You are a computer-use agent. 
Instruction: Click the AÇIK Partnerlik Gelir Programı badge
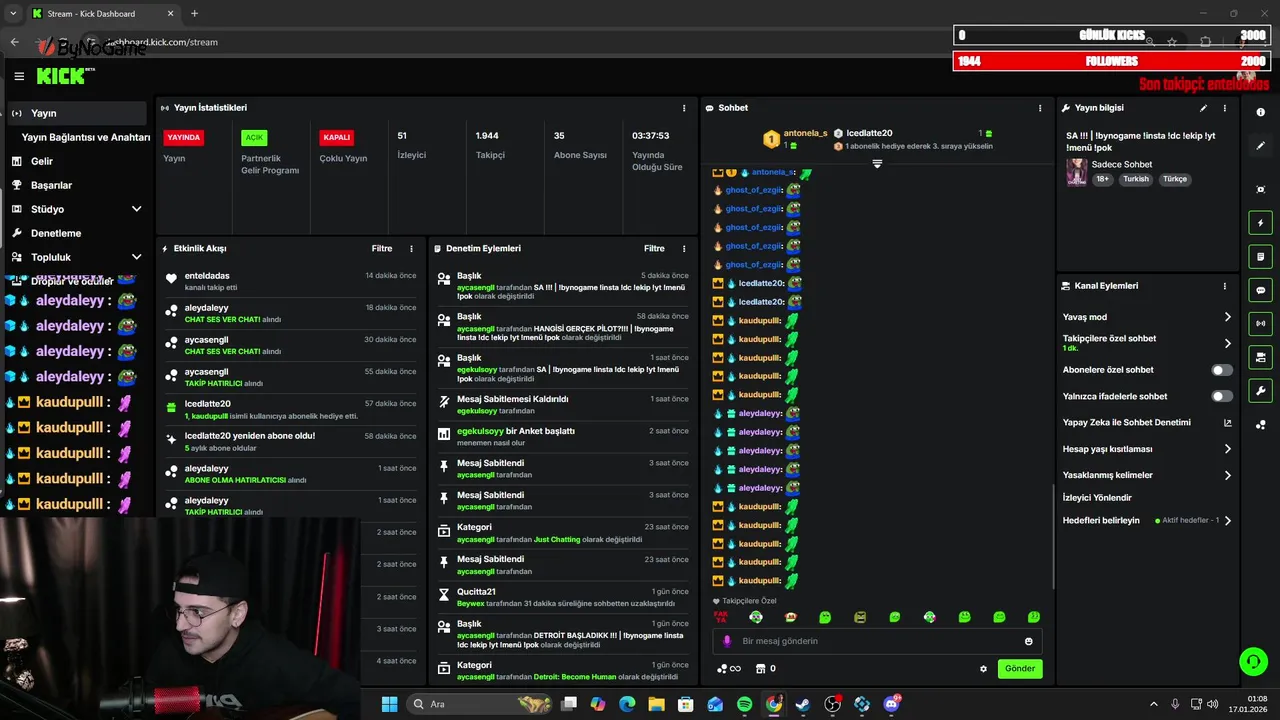pos(254,137)
